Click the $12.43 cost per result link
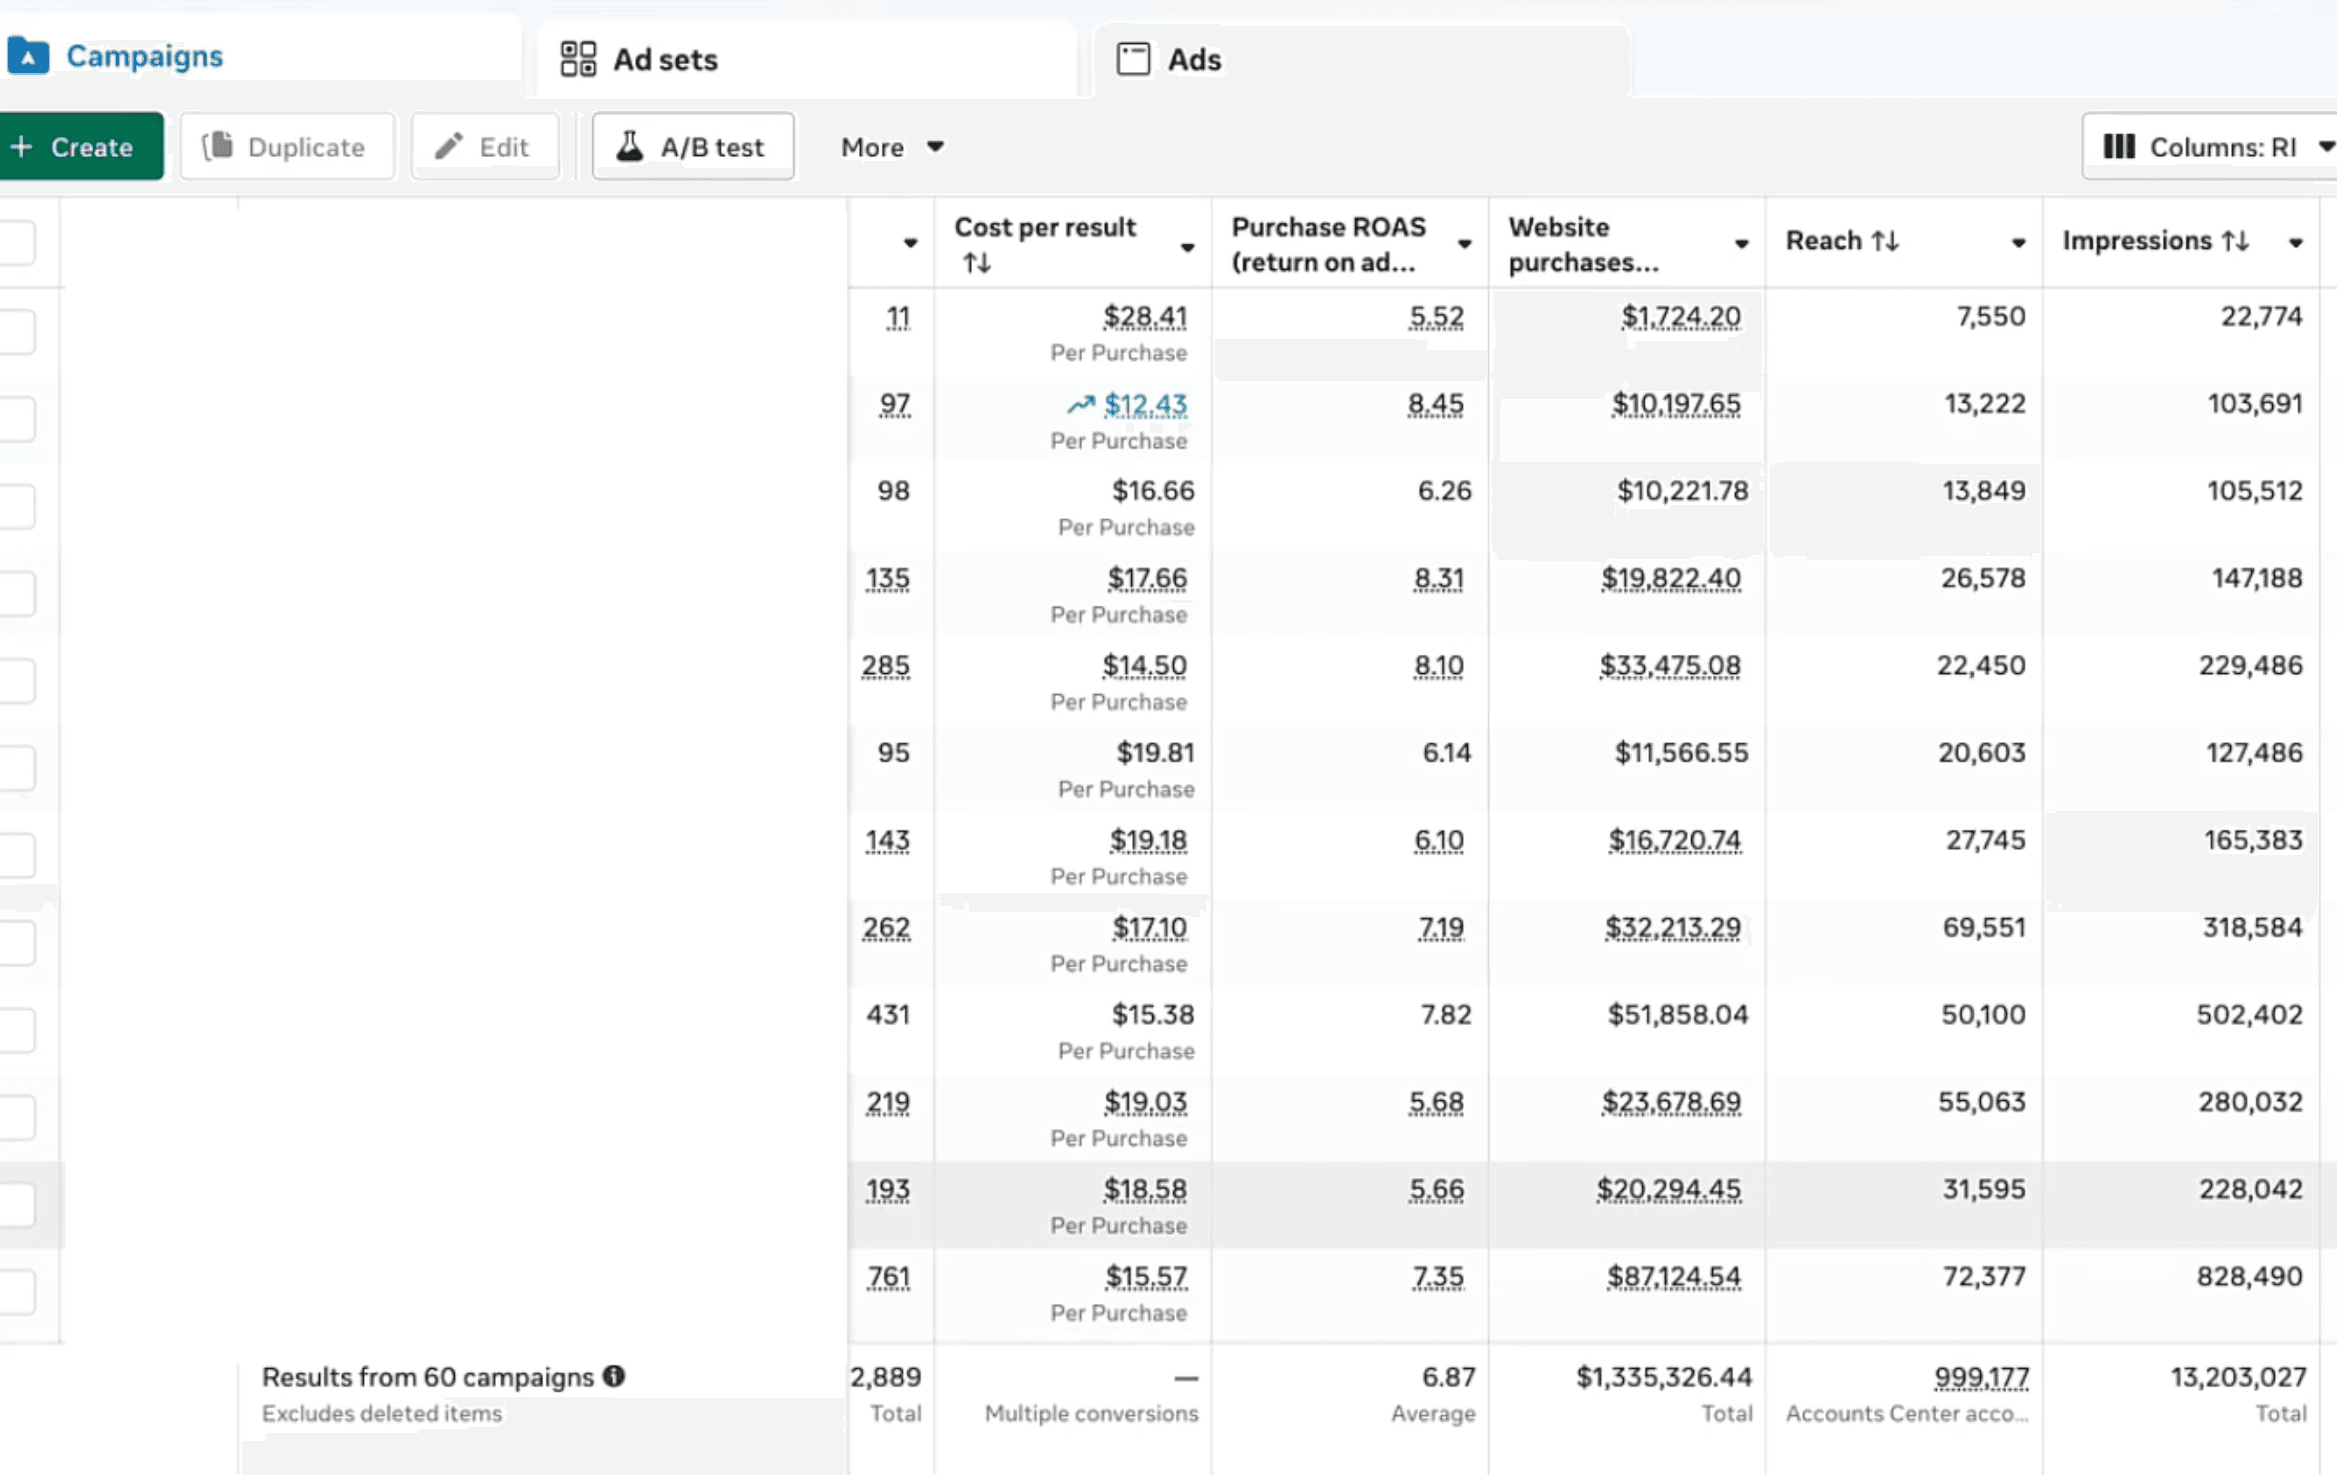 point(1145,405)
